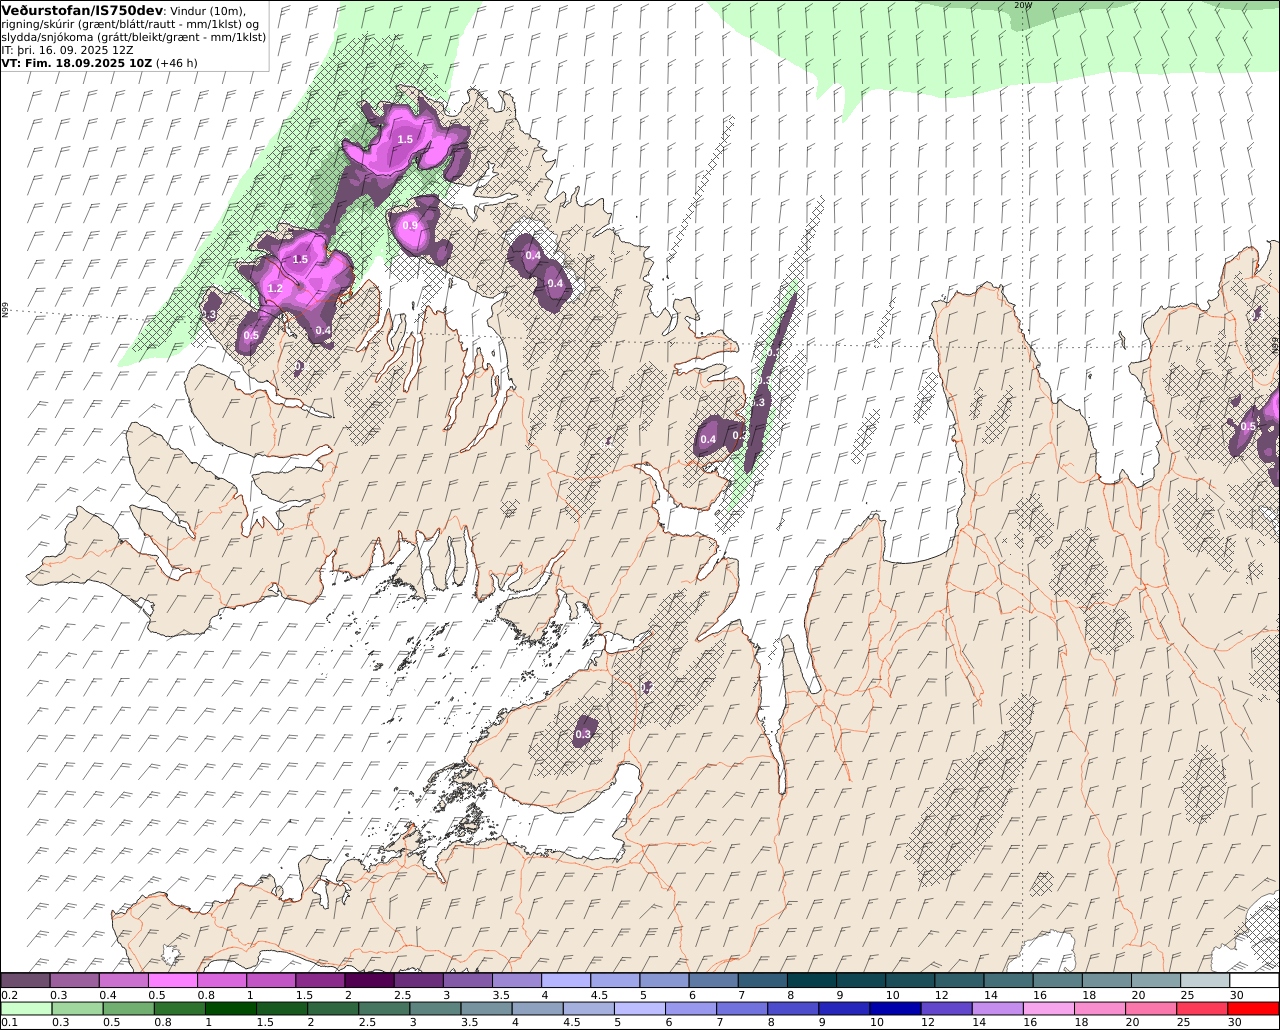Select the 20 pink swatch in bottom legend row
This screenshot has height=1030, width=1280.
tap(1151, 1008)
